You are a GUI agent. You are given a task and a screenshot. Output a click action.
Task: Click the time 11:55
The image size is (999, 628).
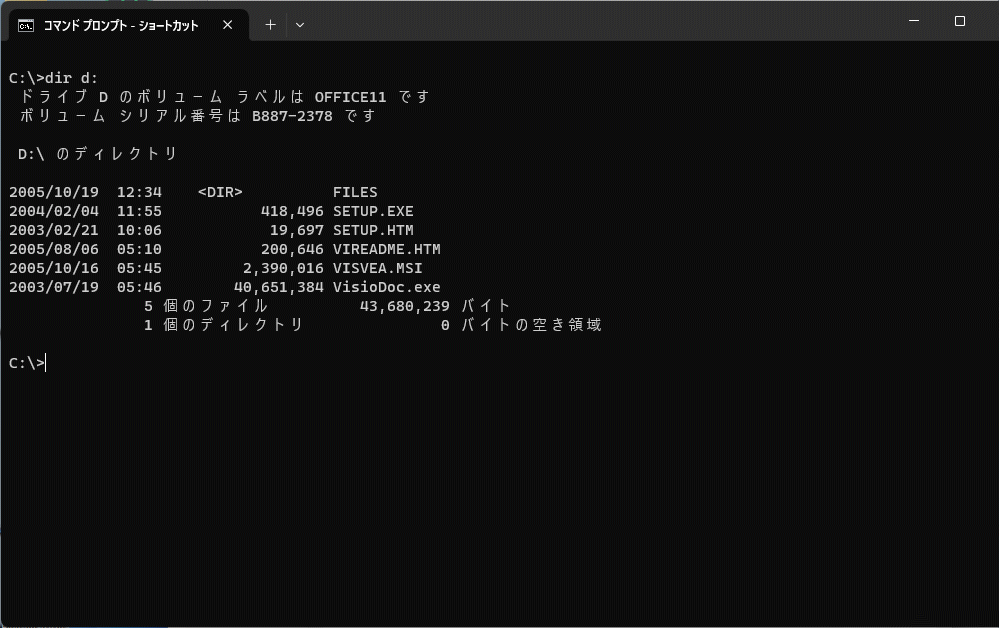140,211
